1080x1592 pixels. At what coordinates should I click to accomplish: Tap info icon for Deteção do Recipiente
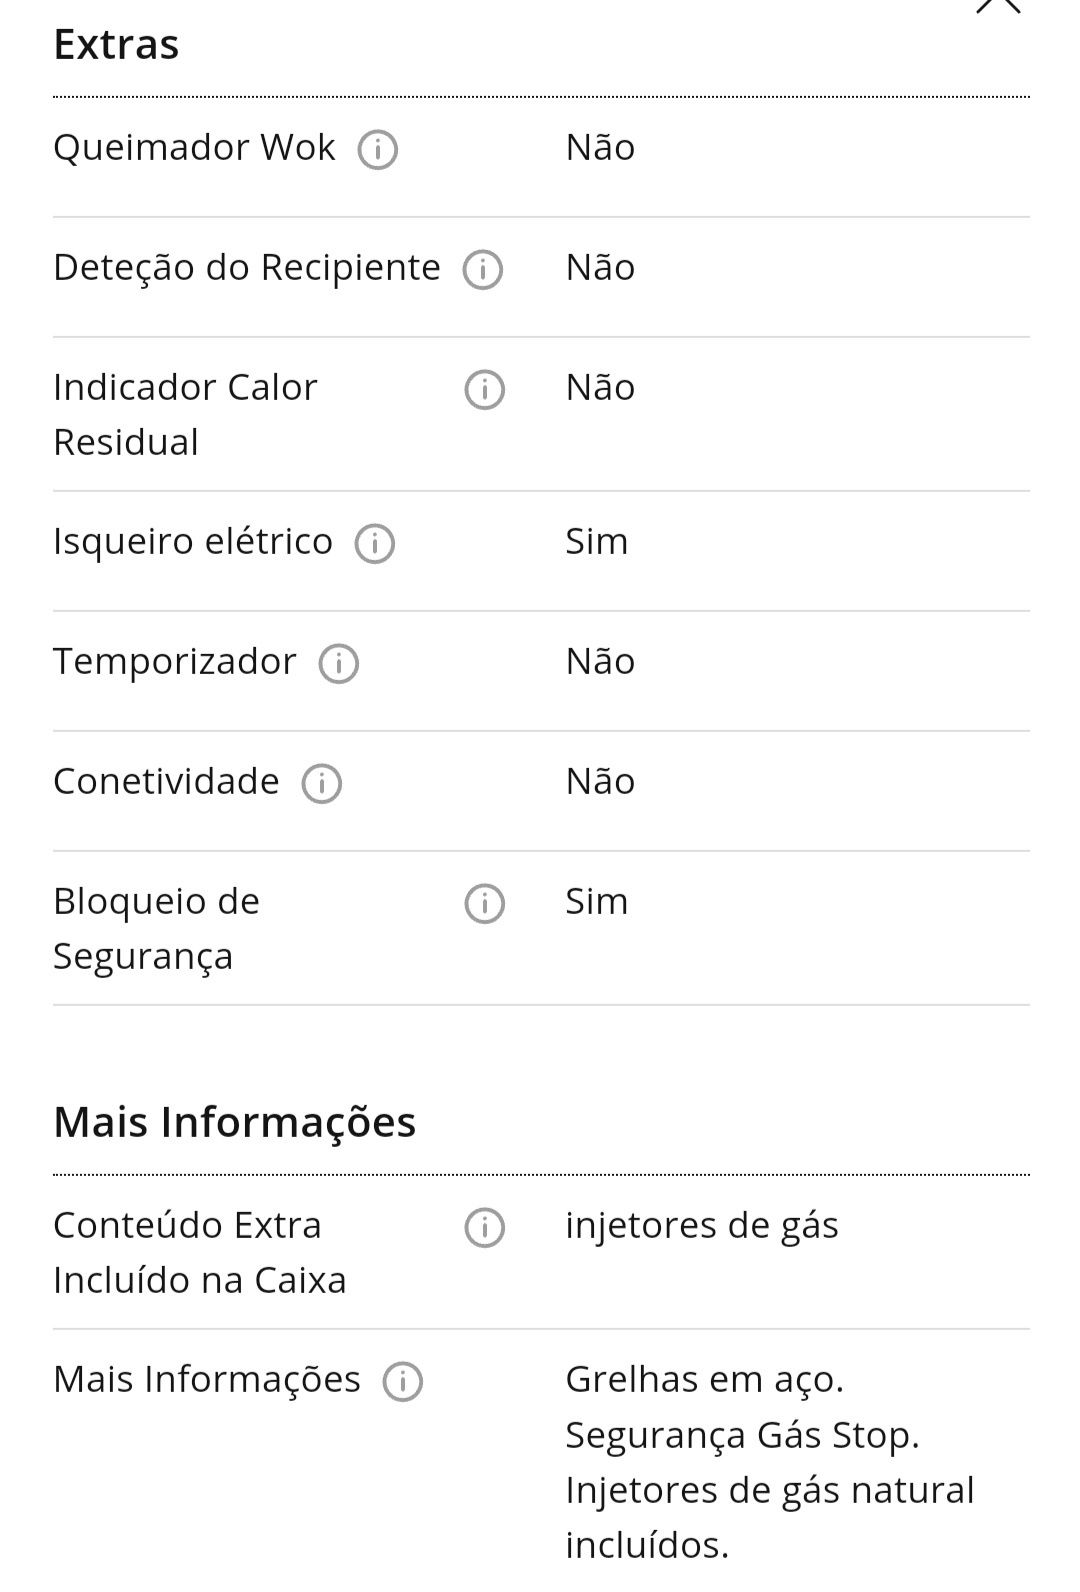tap(482, 270)
